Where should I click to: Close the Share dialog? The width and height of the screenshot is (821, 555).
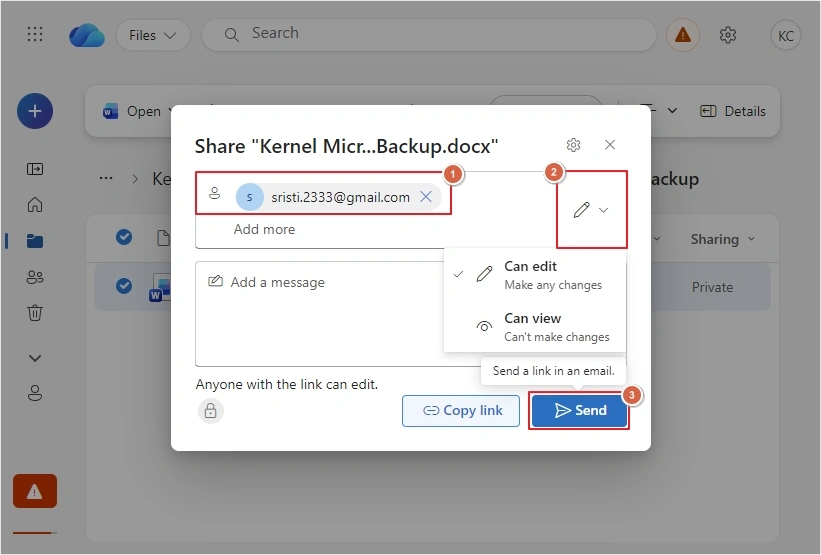pos(609,145)
